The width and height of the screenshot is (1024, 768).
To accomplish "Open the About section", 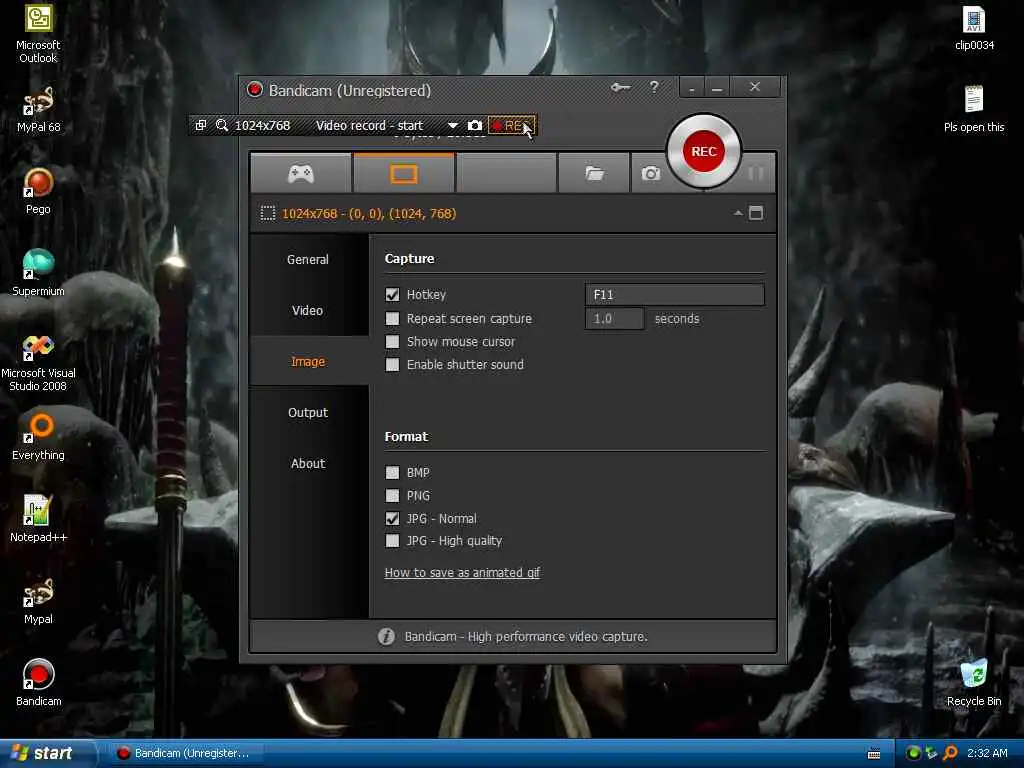I will point(308,463).
